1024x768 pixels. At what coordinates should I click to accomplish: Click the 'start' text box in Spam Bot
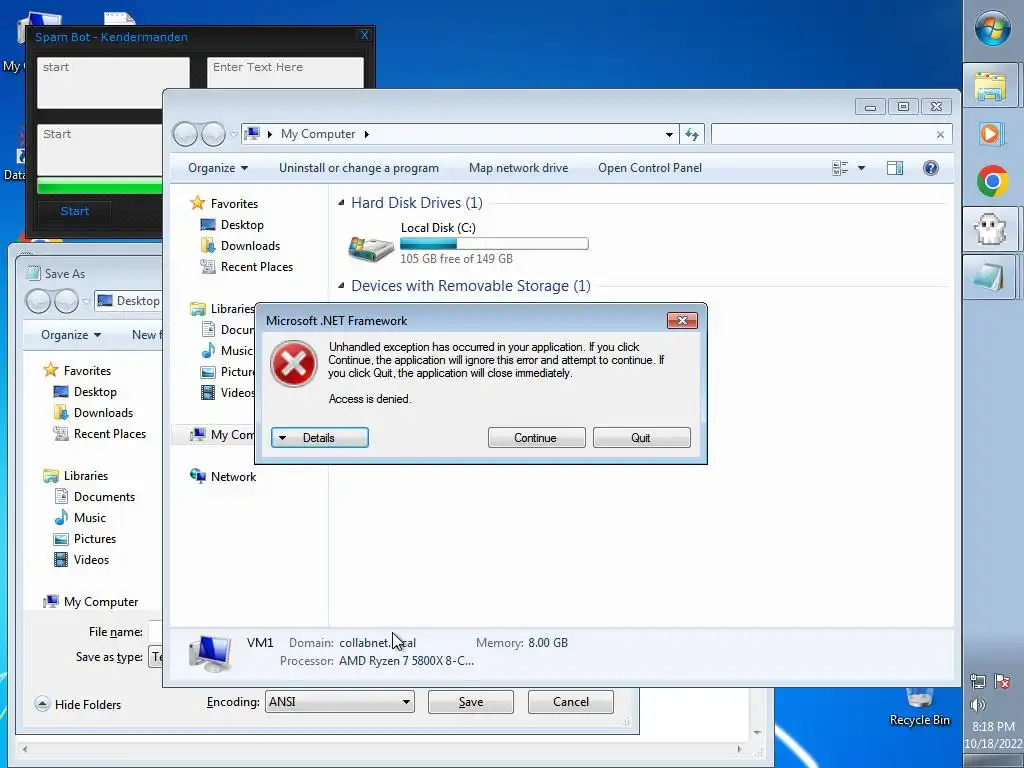coord(113,82)
